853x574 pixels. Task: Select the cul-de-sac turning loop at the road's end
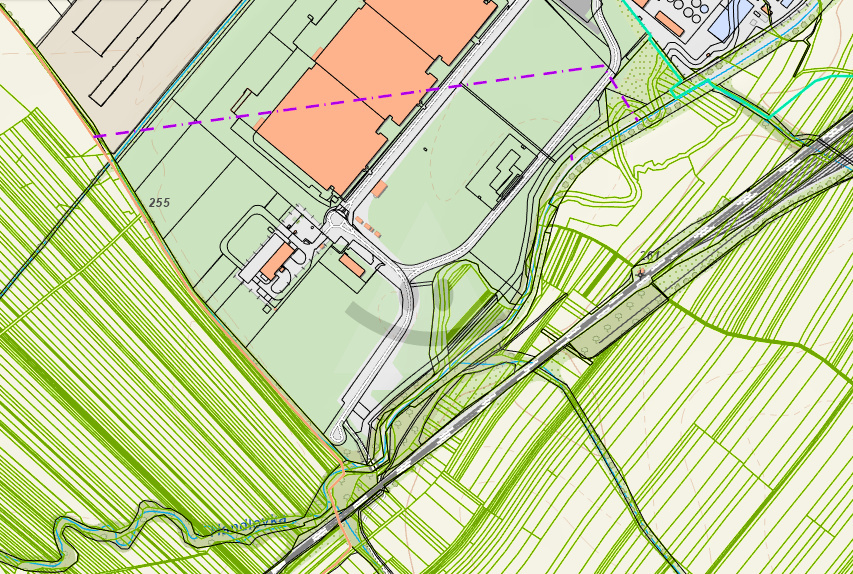point(338,433)
